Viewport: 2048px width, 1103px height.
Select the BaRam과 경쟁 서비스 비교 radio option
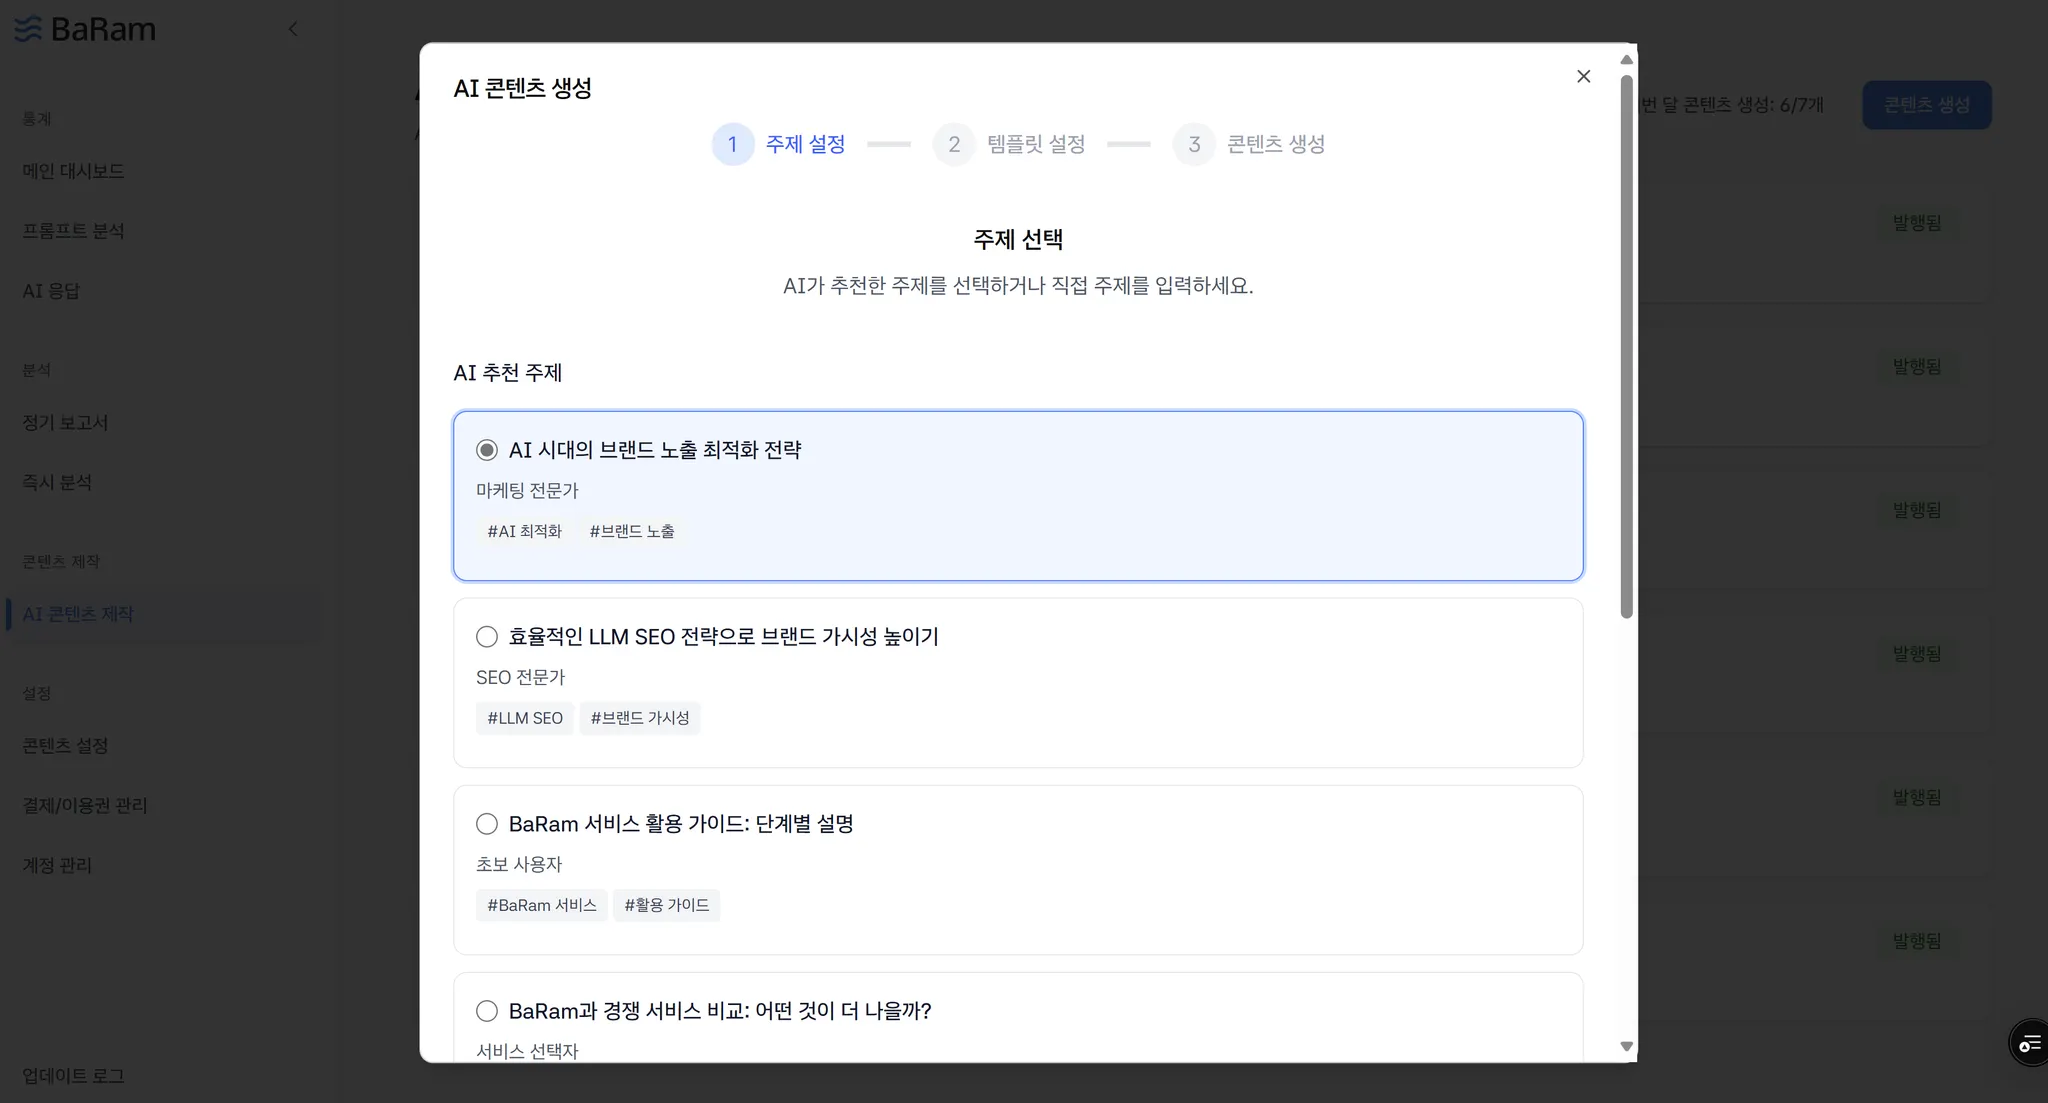point(487,1011)
